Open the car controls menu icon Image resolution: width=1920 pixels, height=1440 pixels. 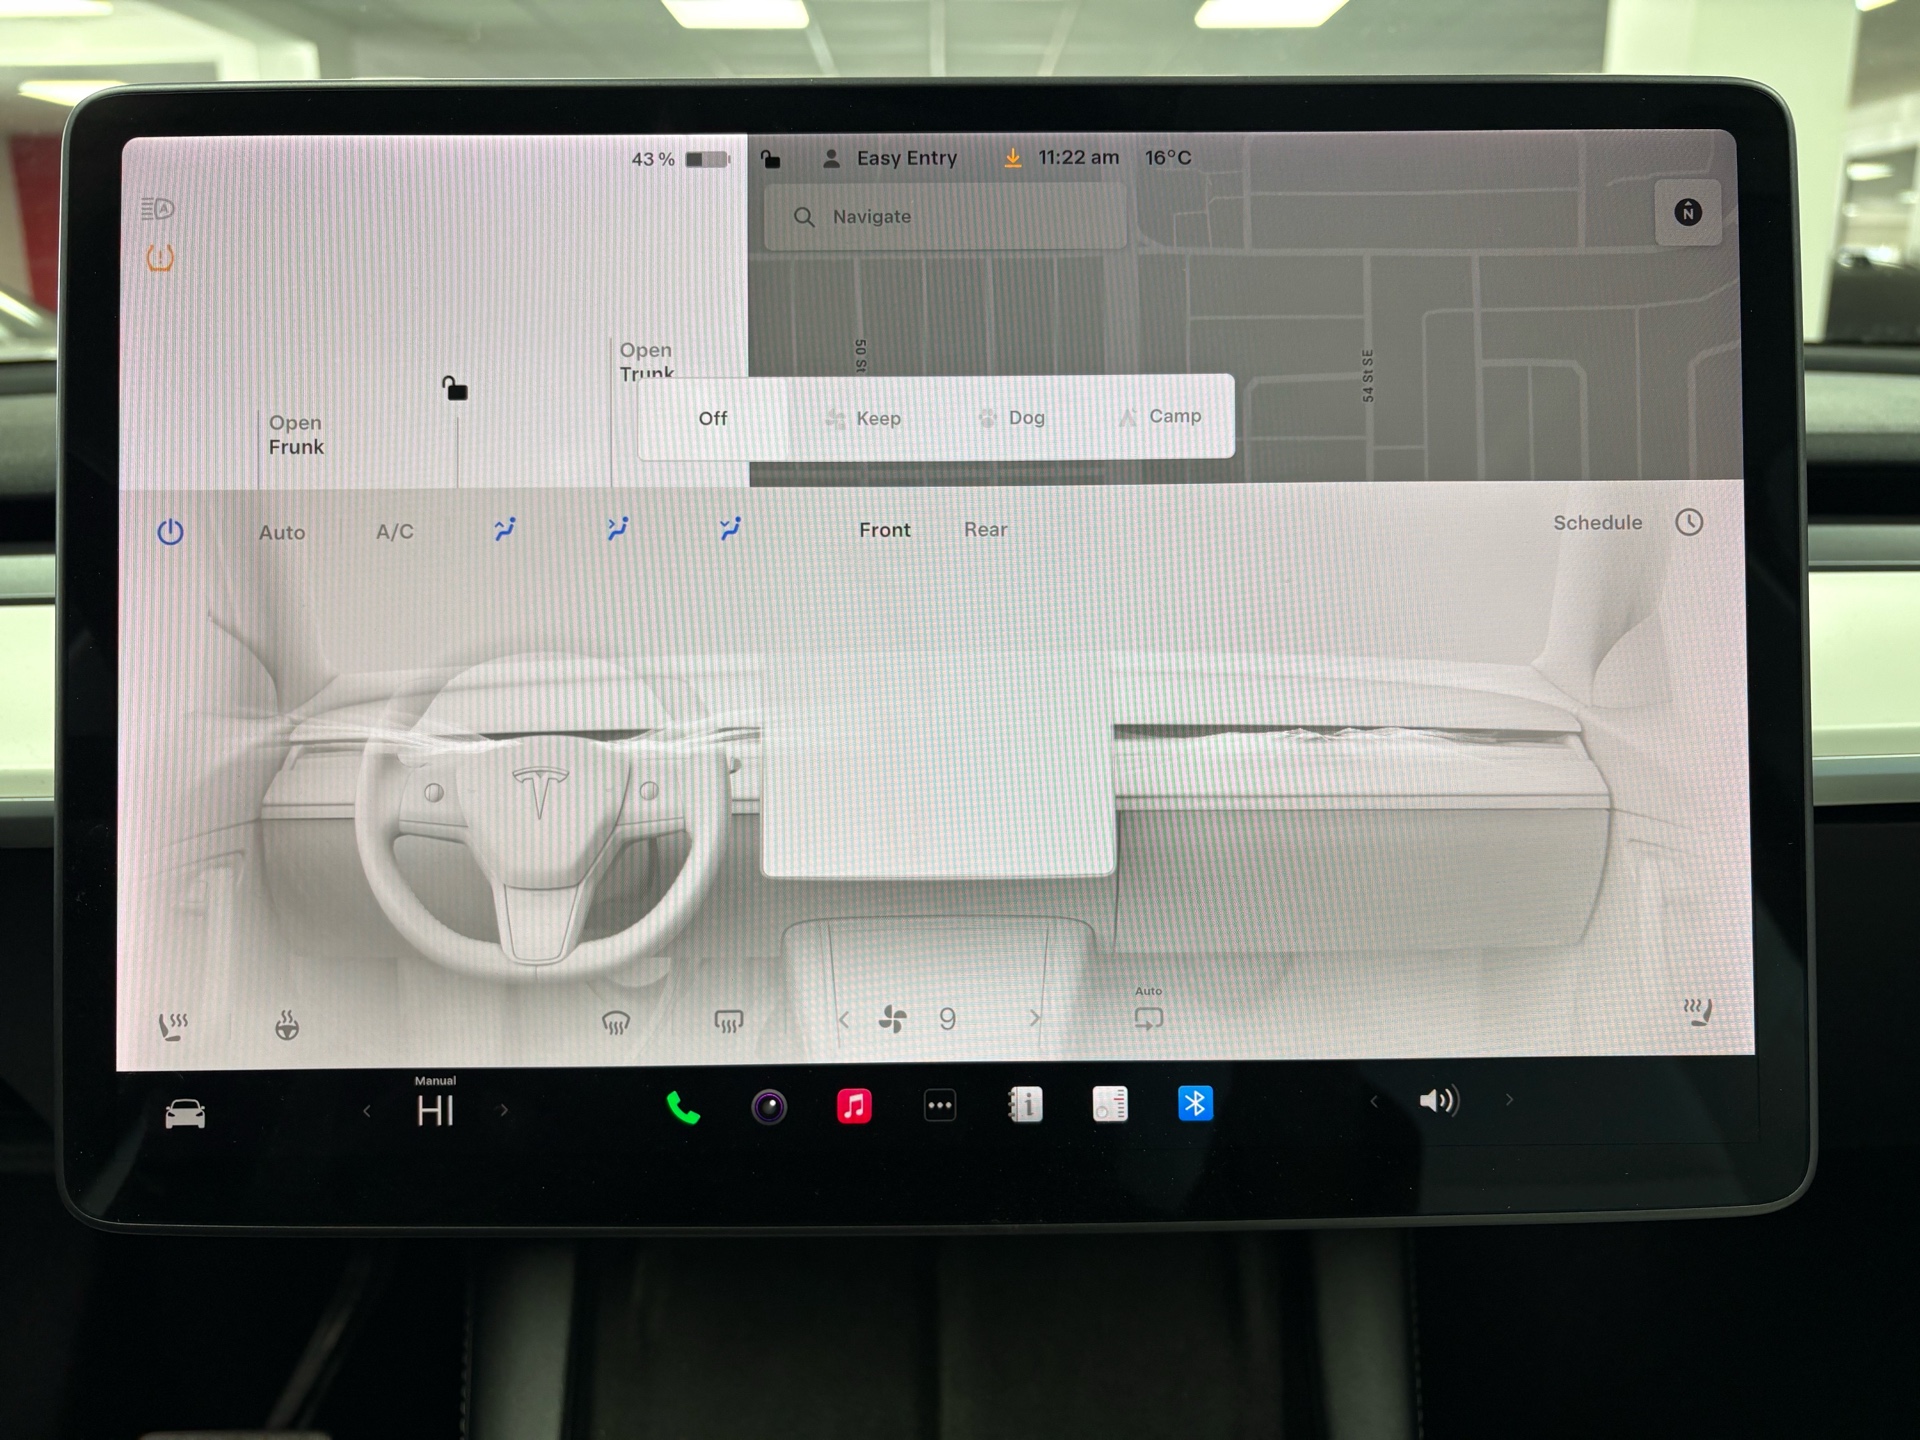tap(185, 1113)
